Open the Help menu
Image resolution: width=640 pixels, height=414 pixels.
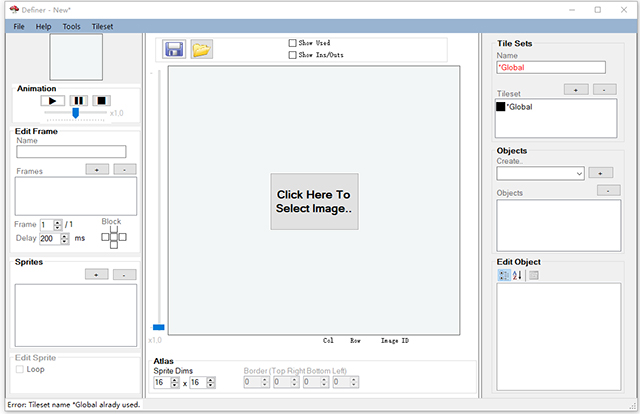43,27
